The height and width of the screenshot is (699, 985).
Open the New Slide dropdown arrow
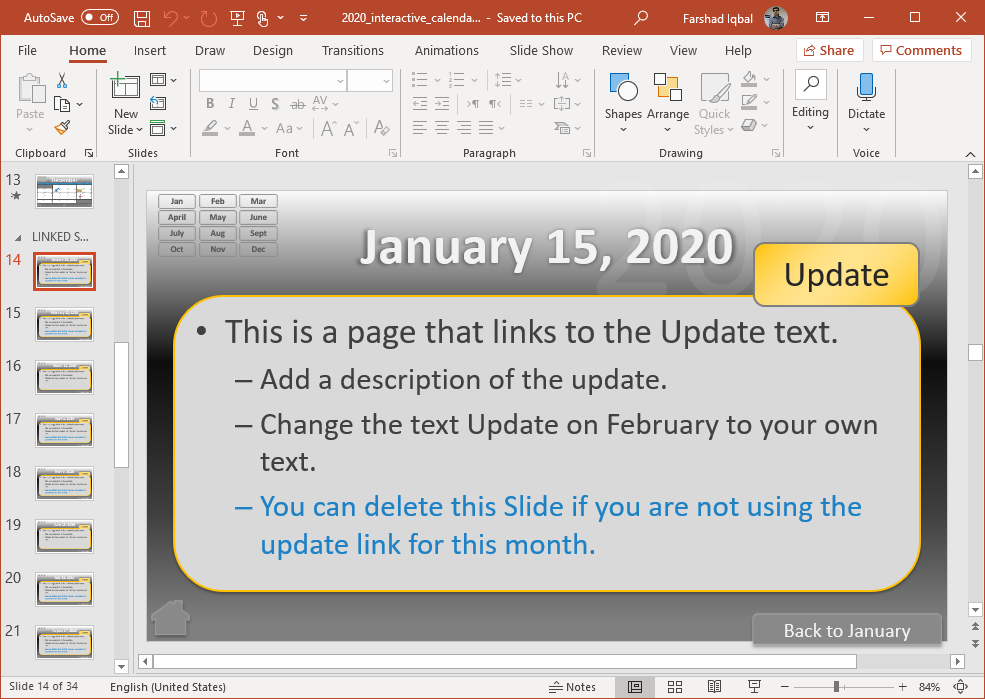tap(126, 129)
